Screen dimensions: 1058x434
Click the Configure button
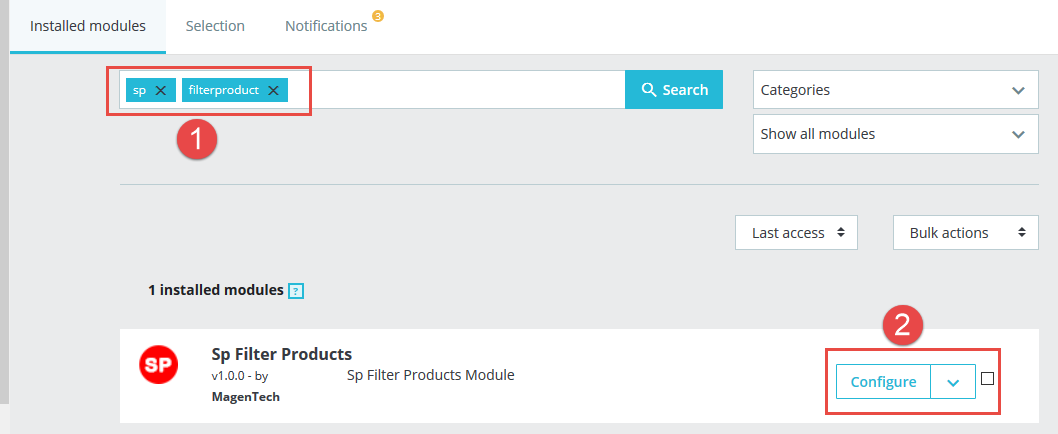point(883,382)
